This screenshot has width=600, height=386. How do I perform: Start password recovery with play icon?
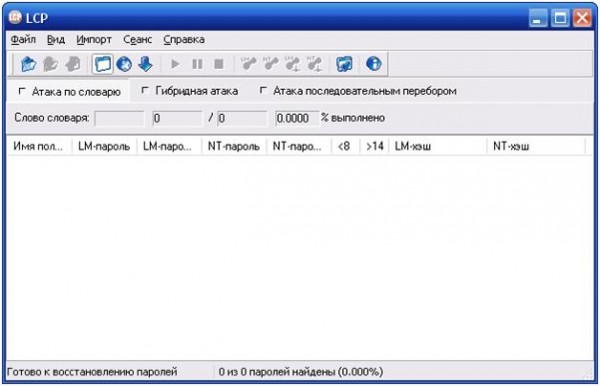click(175, 64)
